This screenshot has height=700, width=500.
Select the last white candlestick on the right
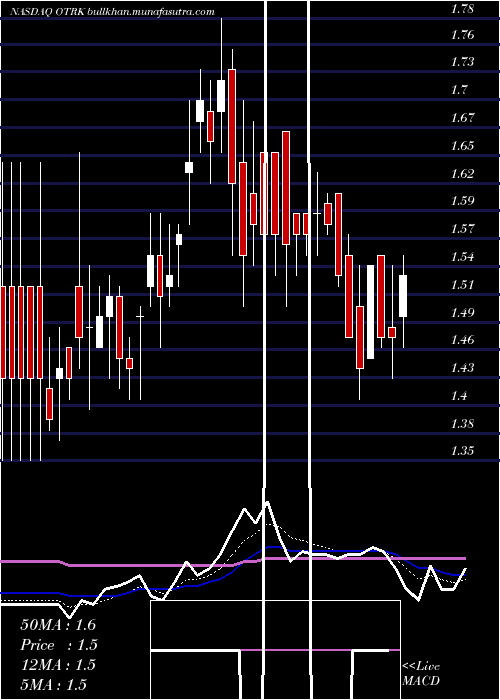tap(403, 296)
